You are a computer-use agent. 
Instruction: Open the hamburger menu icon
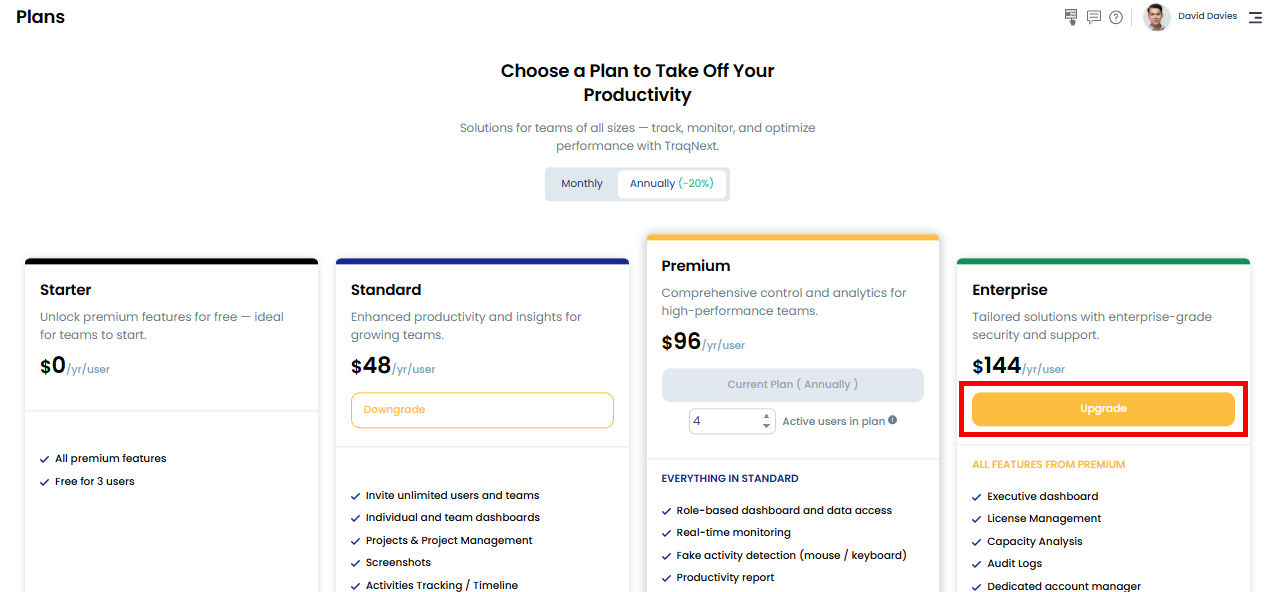coord(1255,17)
